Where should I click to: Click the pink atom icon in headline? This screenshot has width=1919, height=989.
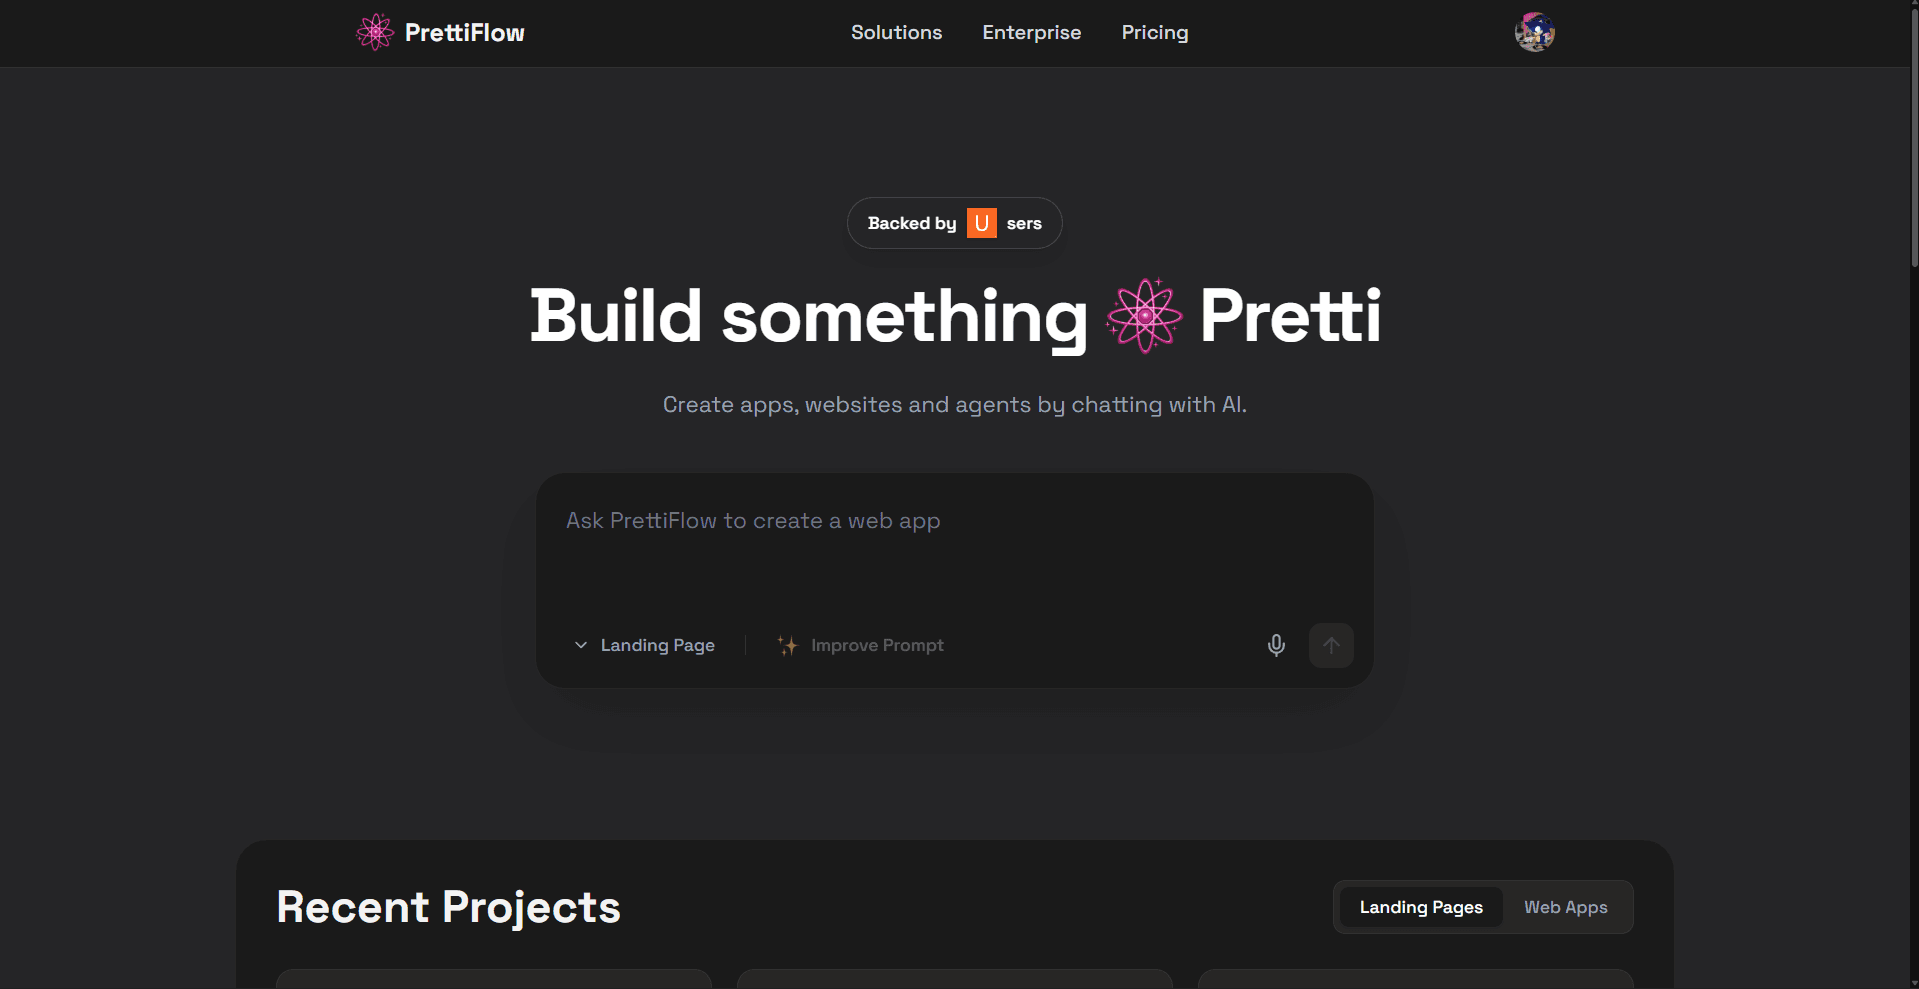click(1144, 316)
